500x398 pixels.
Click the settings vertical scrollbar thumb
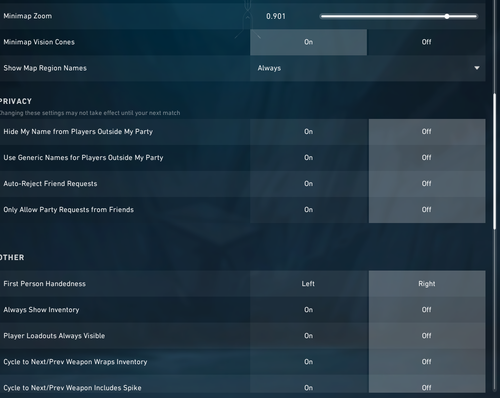pos(494,162)
